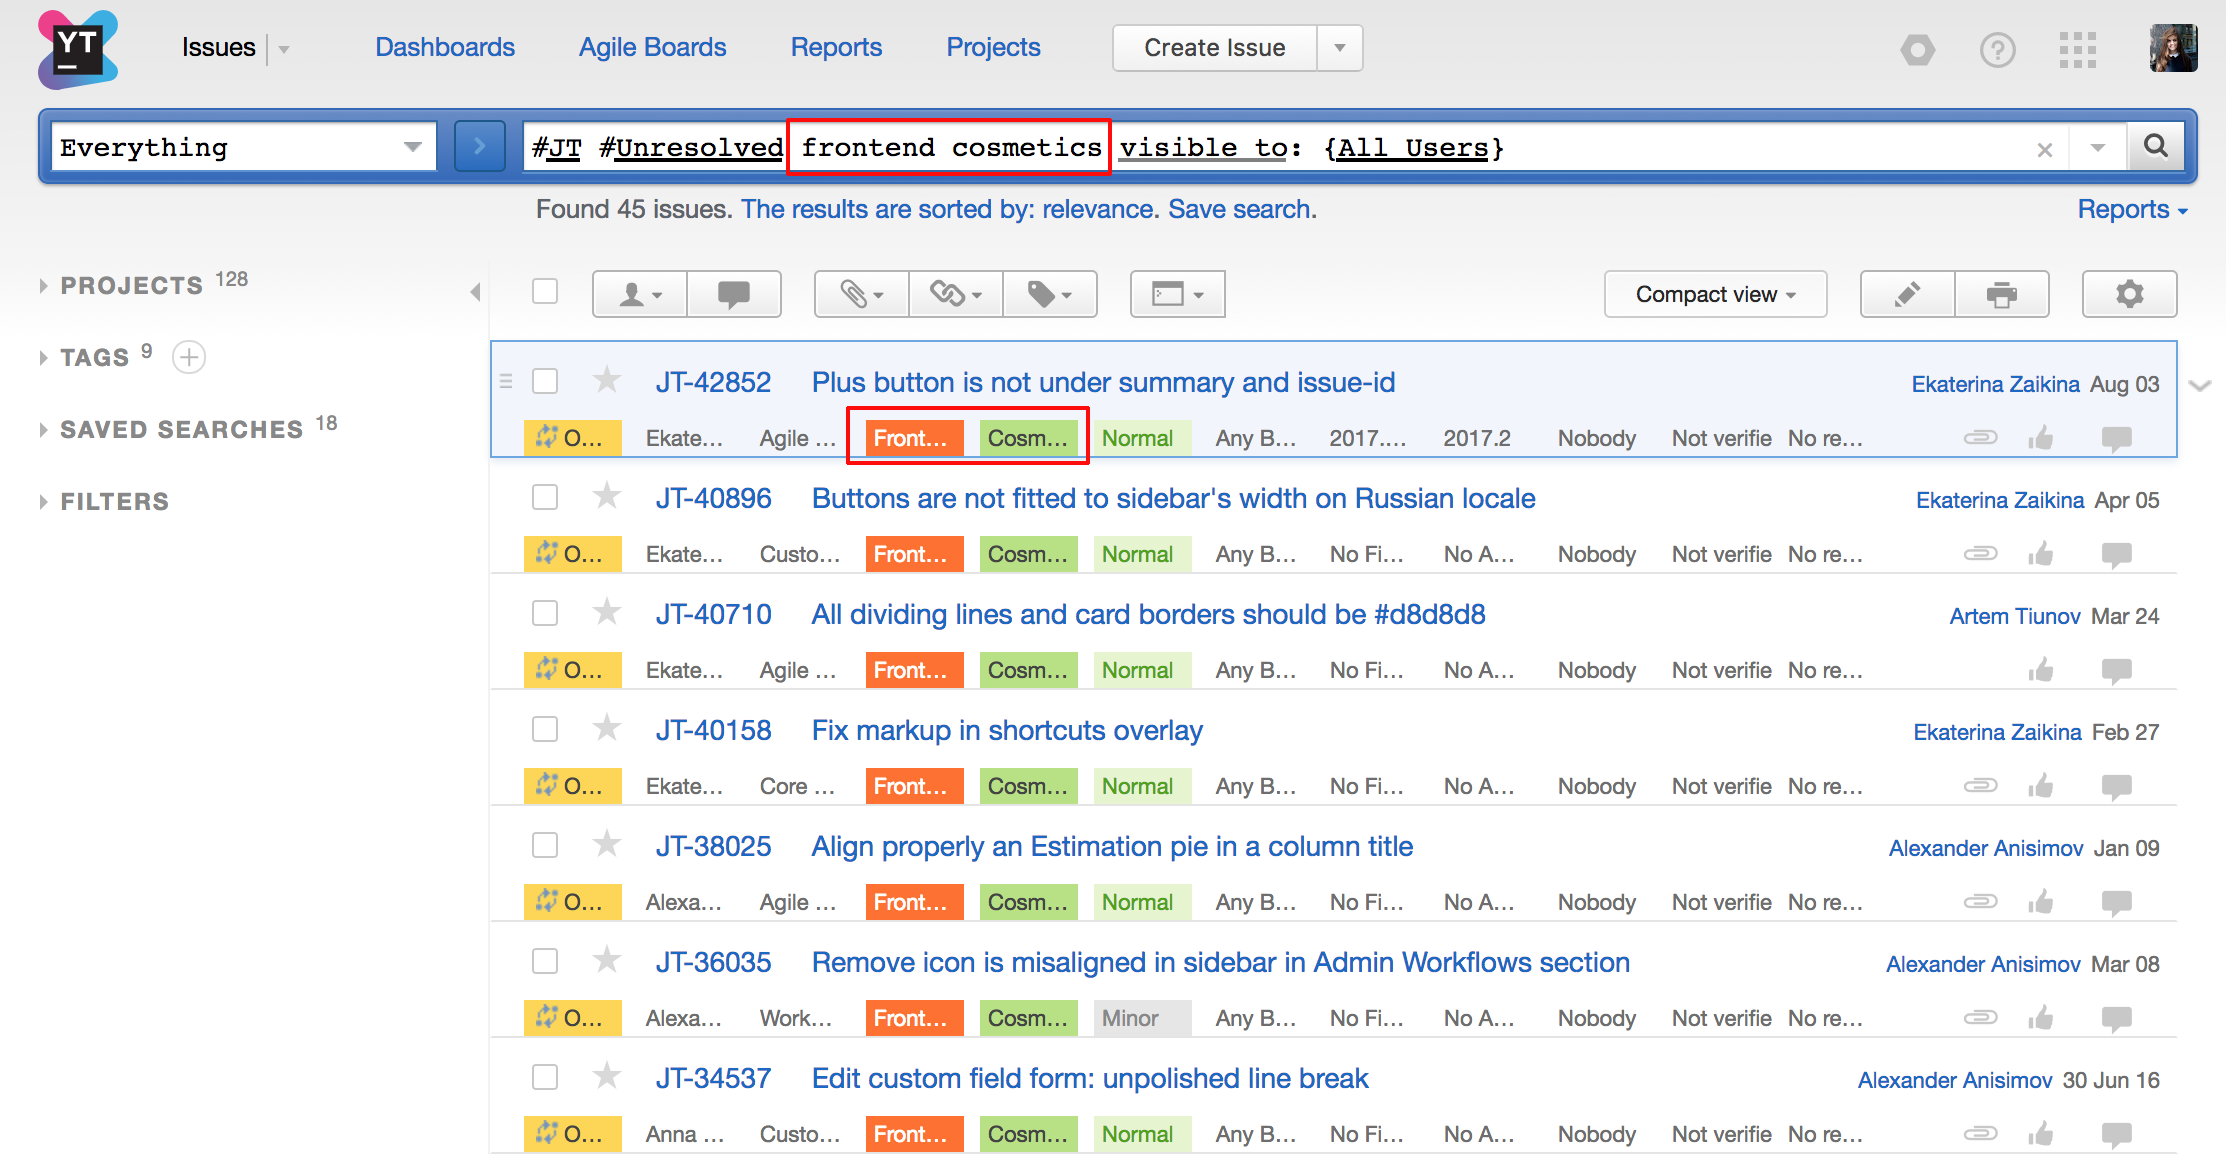The width and height of the screenshot is (2226, 1154).
Task: Click the pencil edit icon in toolbar
Action: [x=1907, y=294]
